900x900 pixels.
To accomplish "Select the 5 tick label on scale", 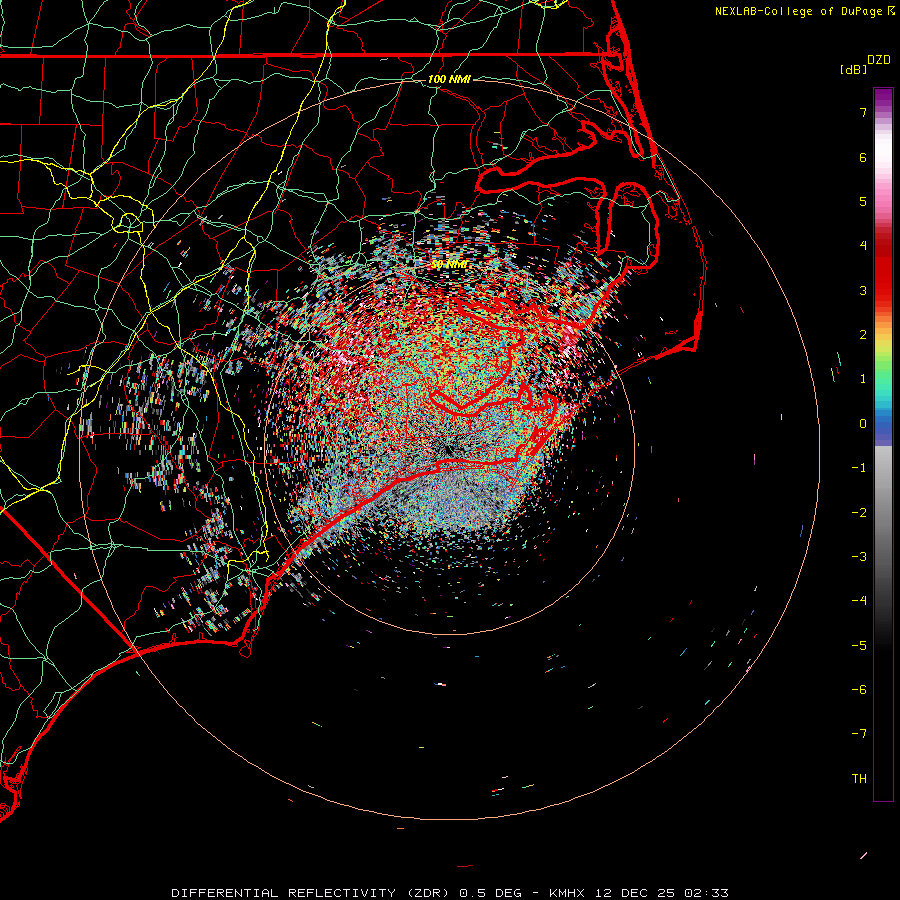I will [x=863, y=201].
